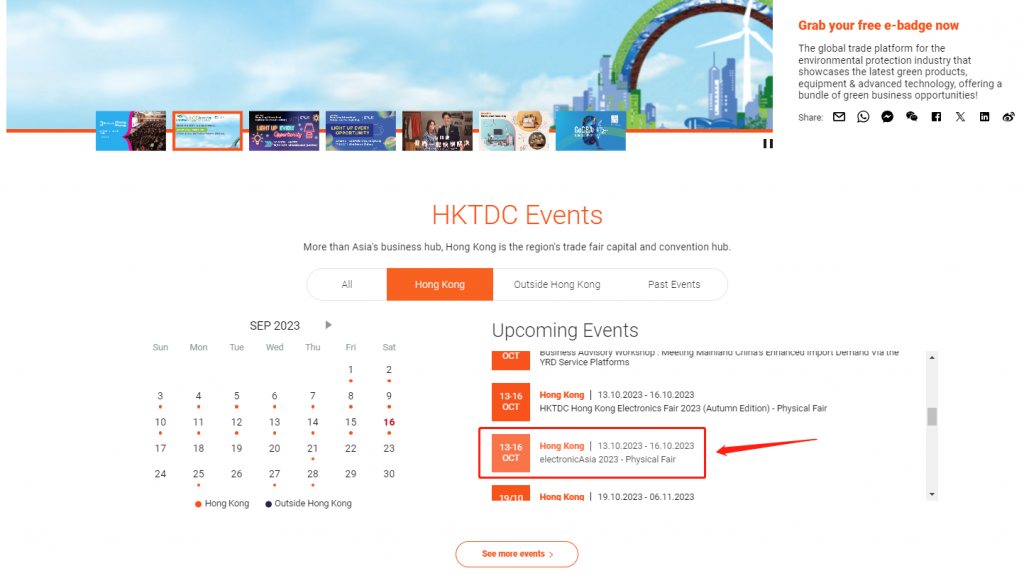Viewport: 1024px width, 578px height.
Task: Open HKTDC Hong Kong Electronics Fair 2023 event
Action: click(683, 408)
